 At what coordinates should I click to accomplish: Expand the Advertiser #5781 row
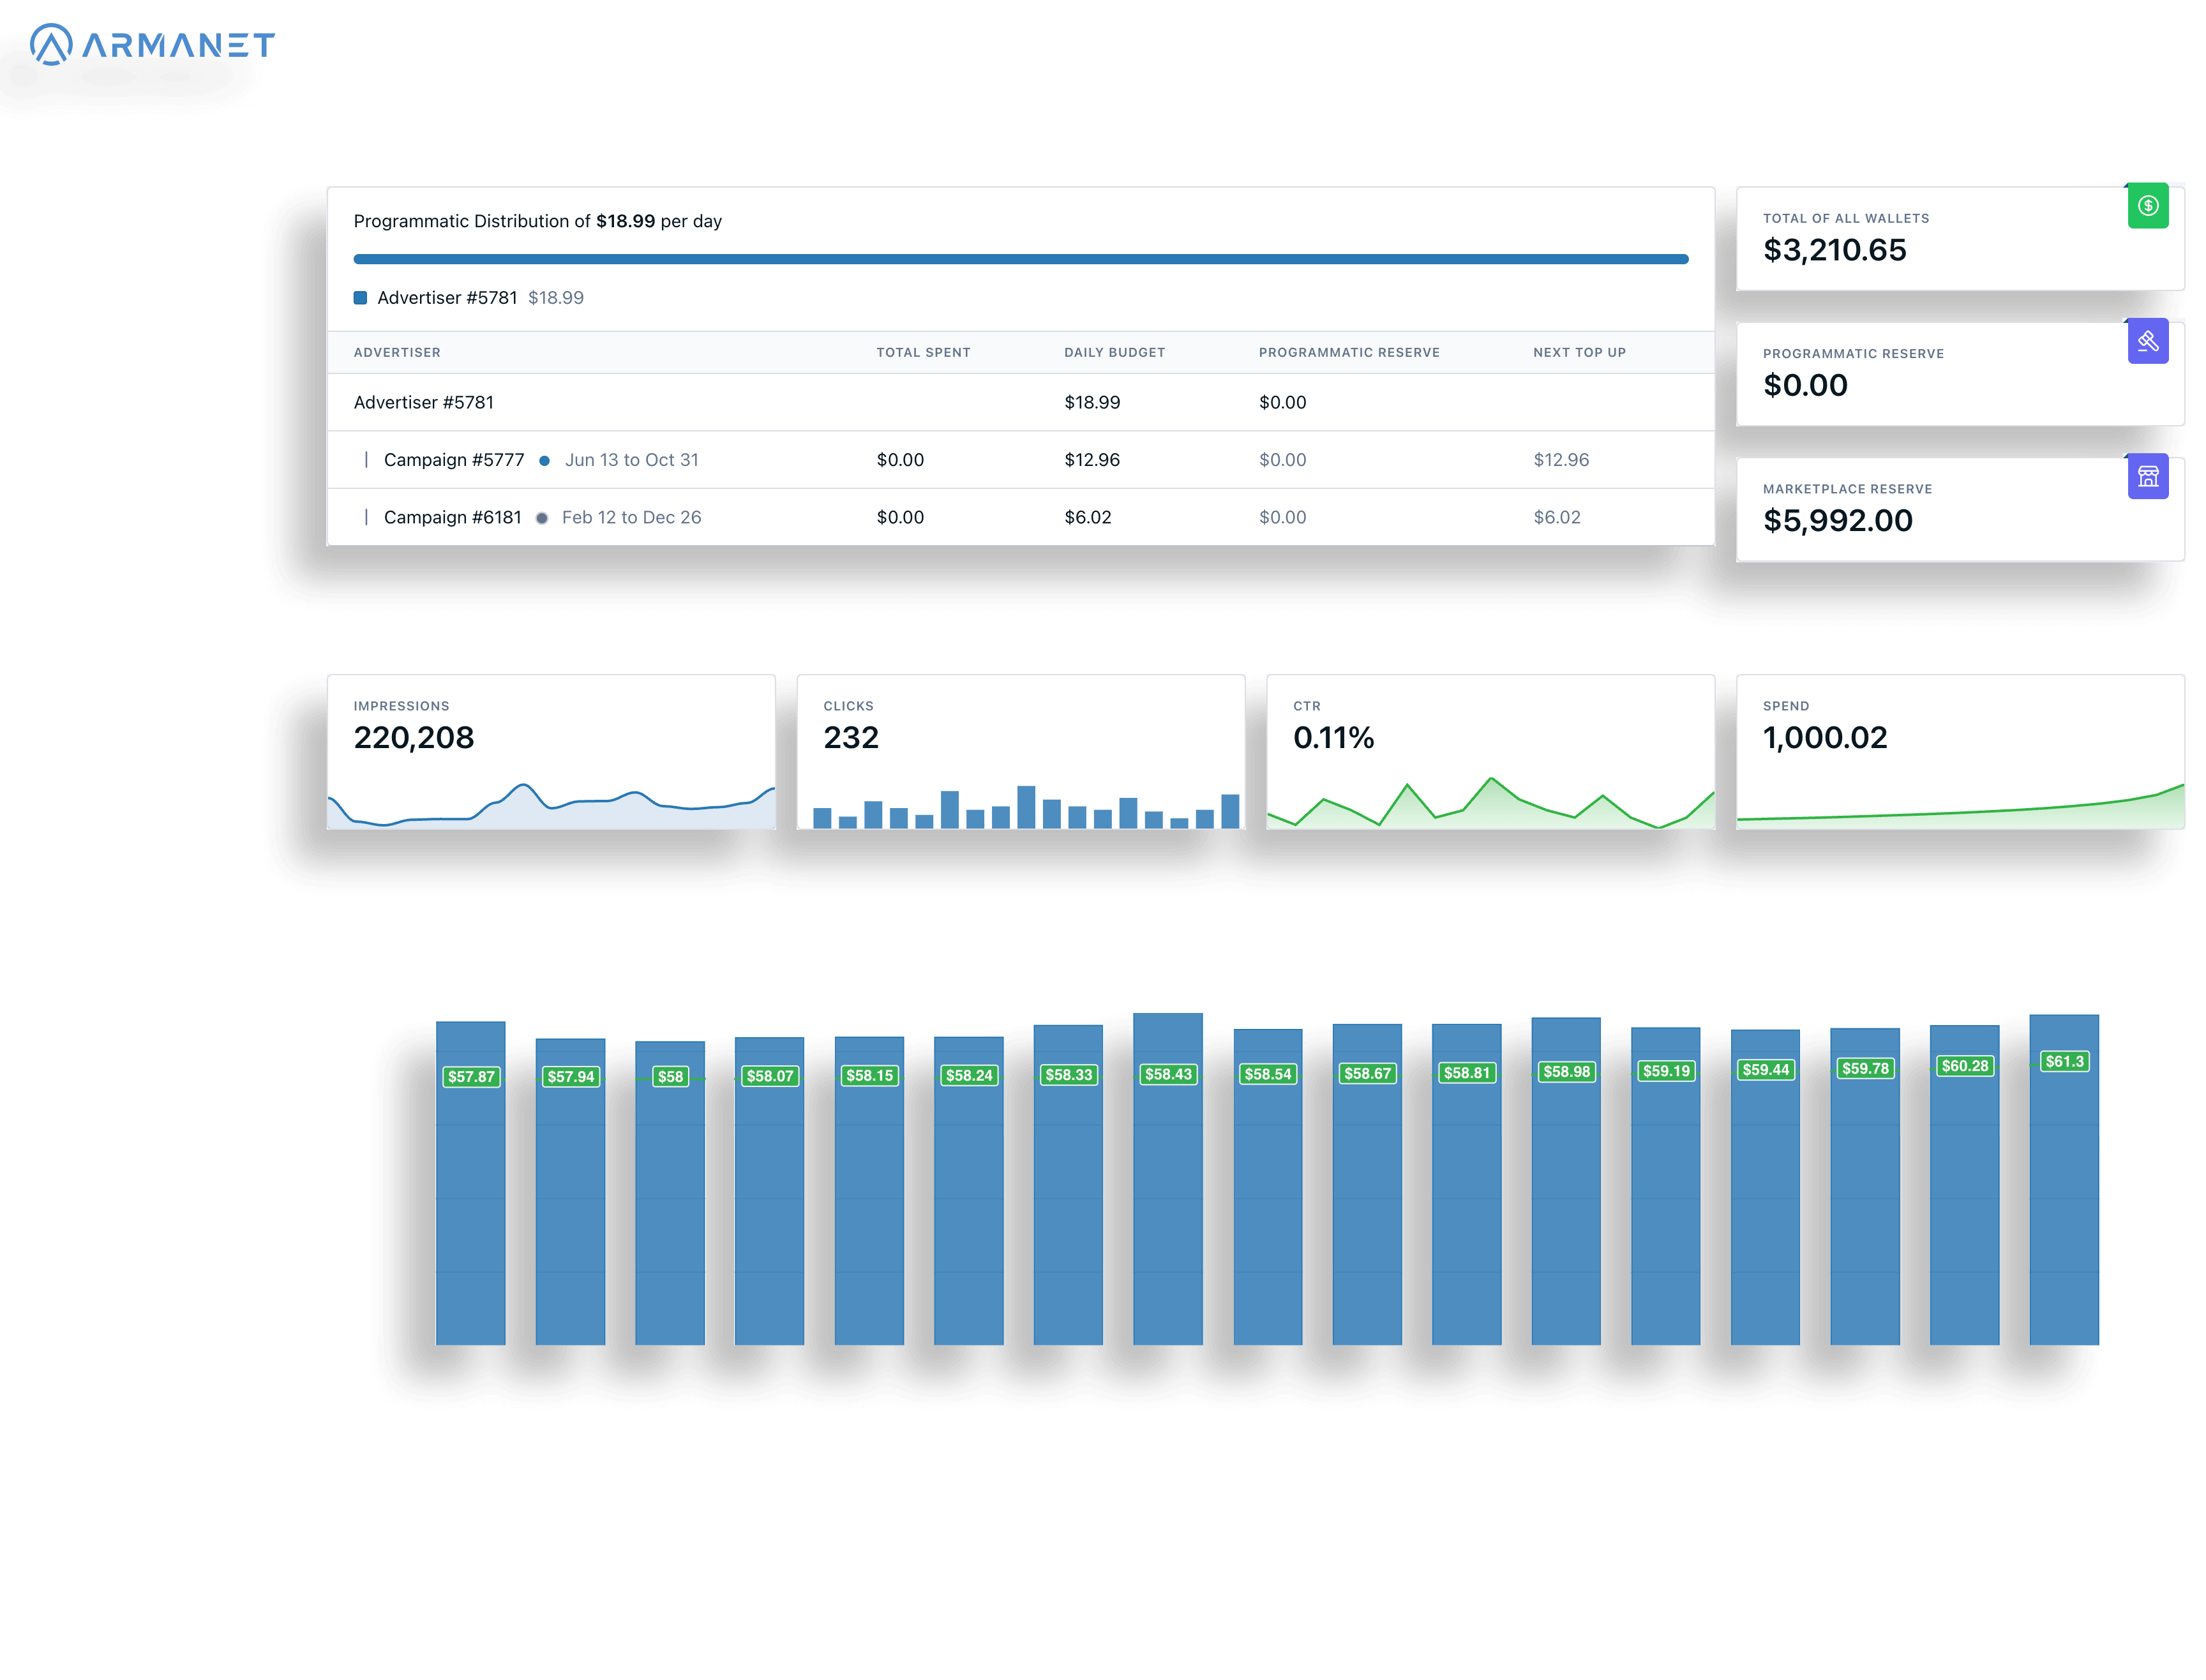point(424,402)
